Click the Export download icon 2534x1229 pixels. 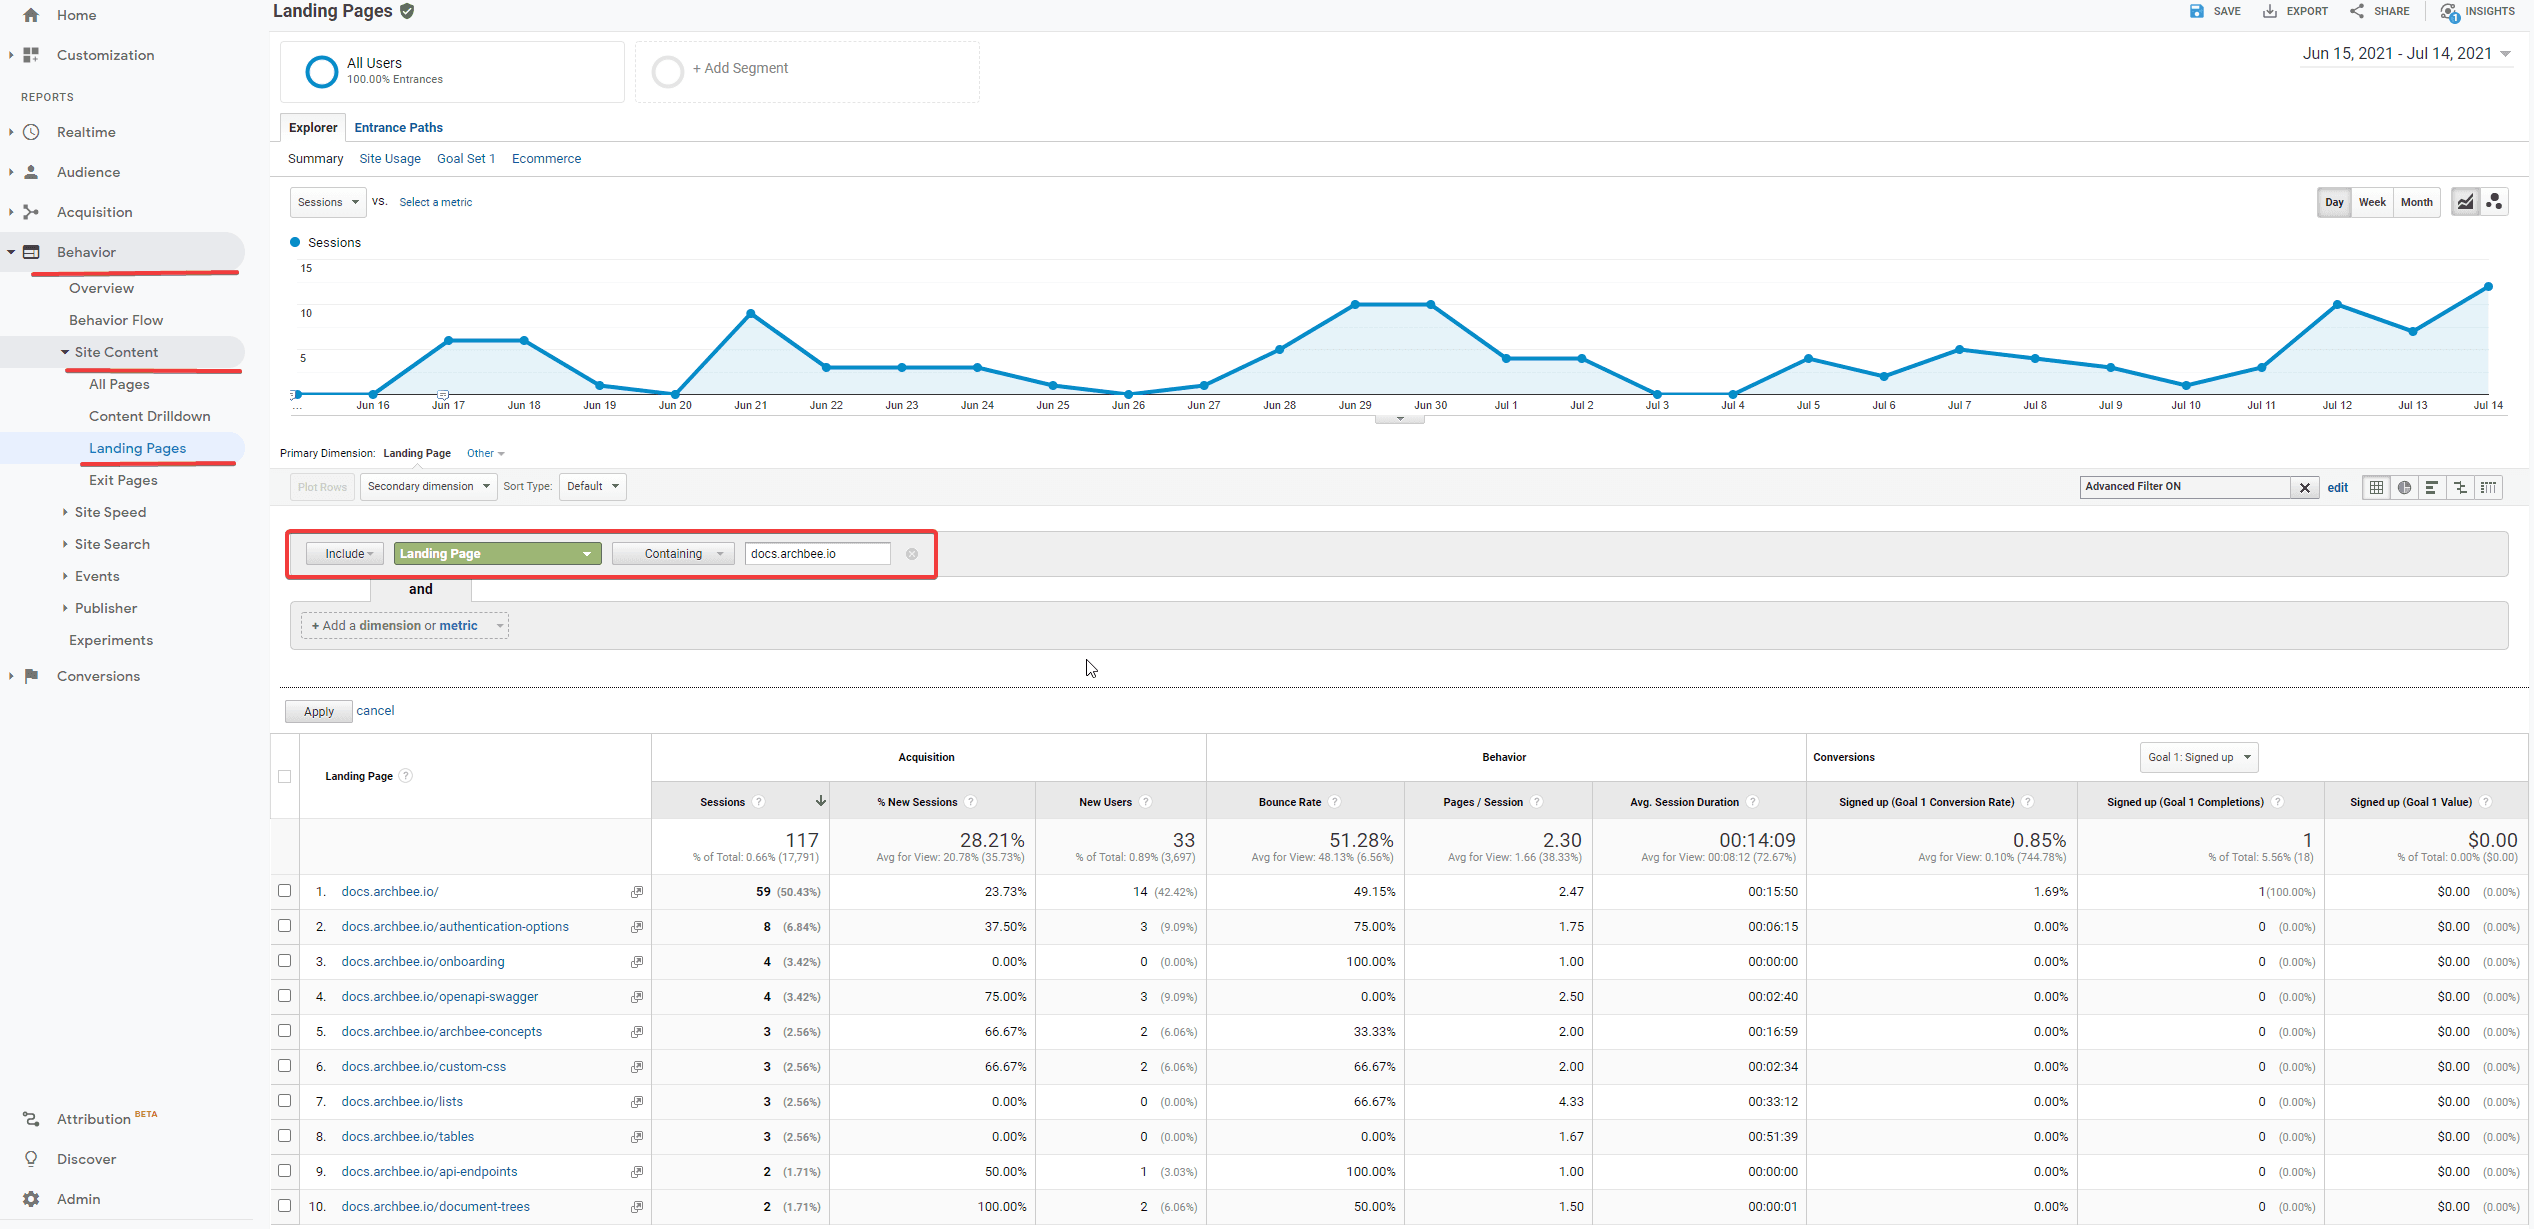point(2270,11)
